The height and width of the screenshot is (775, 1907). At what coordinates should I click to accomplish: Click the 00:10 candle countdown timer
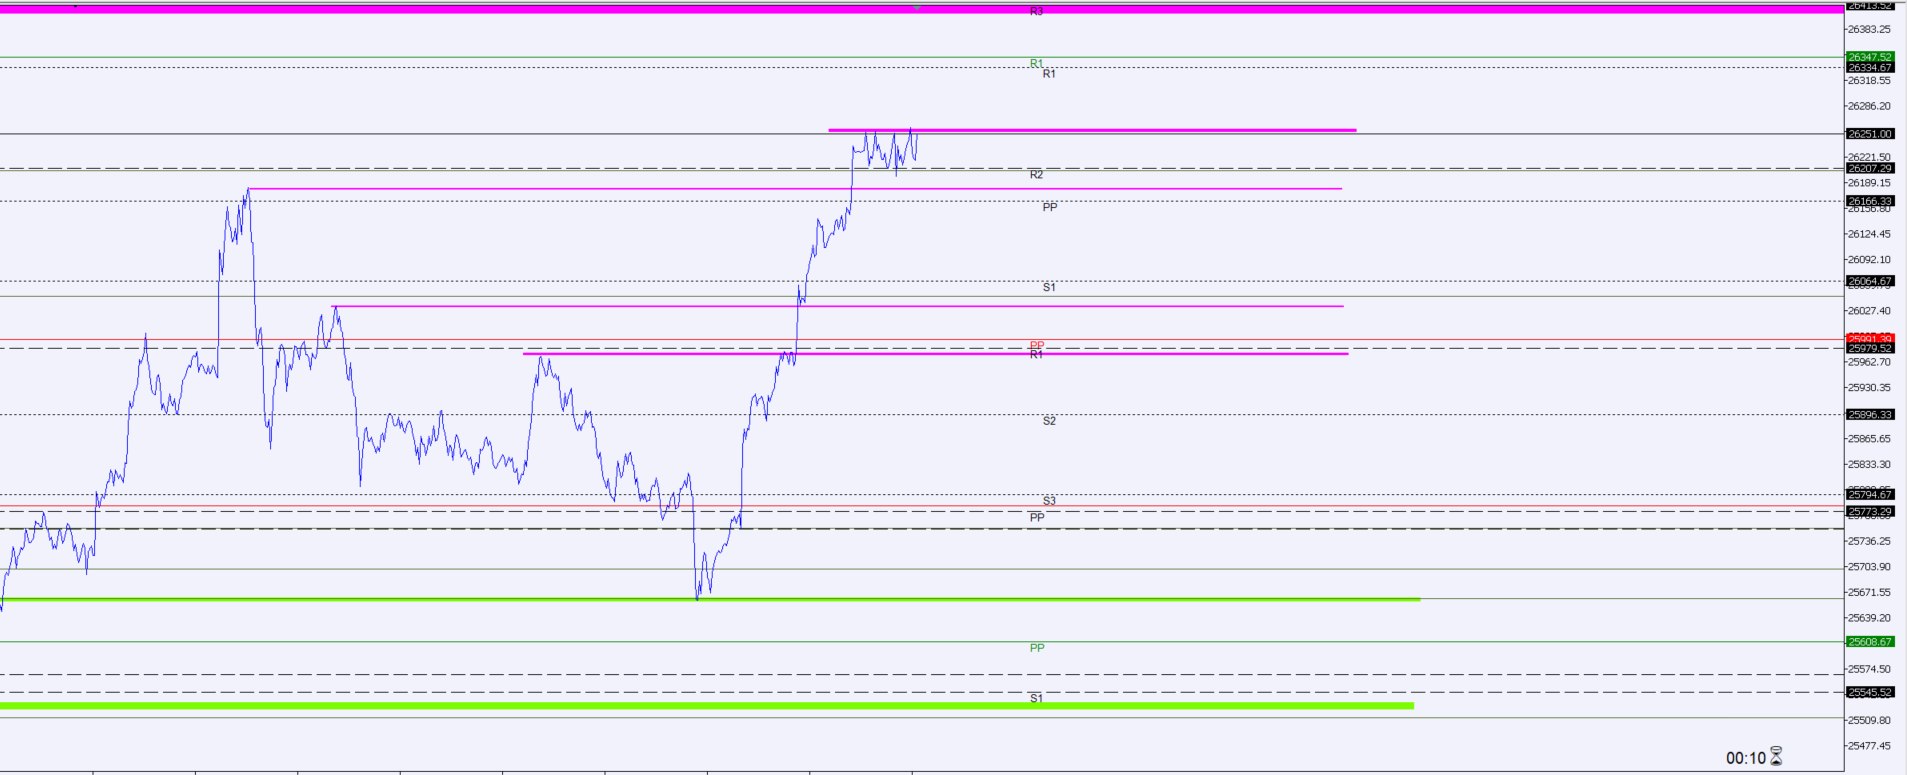click(x=1746, y=758)
